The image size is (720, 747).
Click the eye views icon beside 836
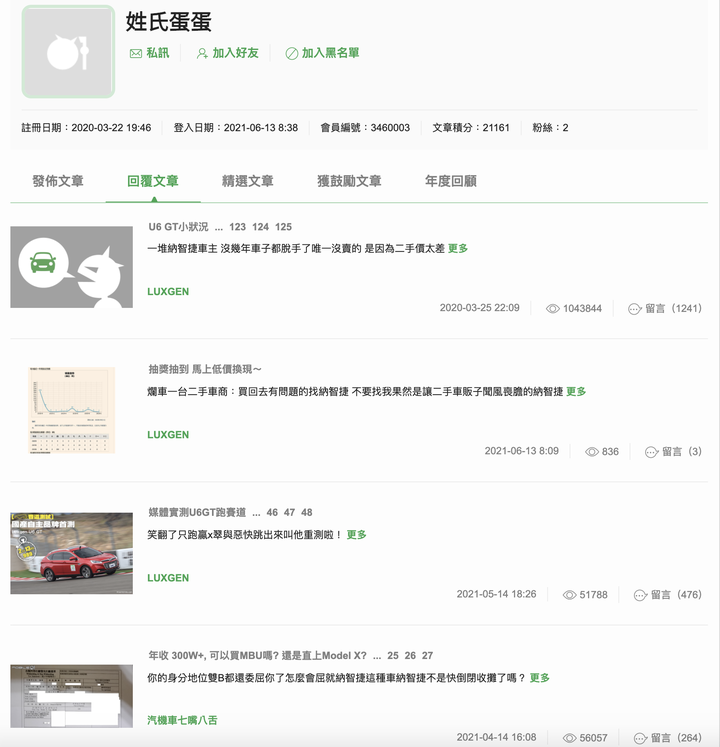592,452
